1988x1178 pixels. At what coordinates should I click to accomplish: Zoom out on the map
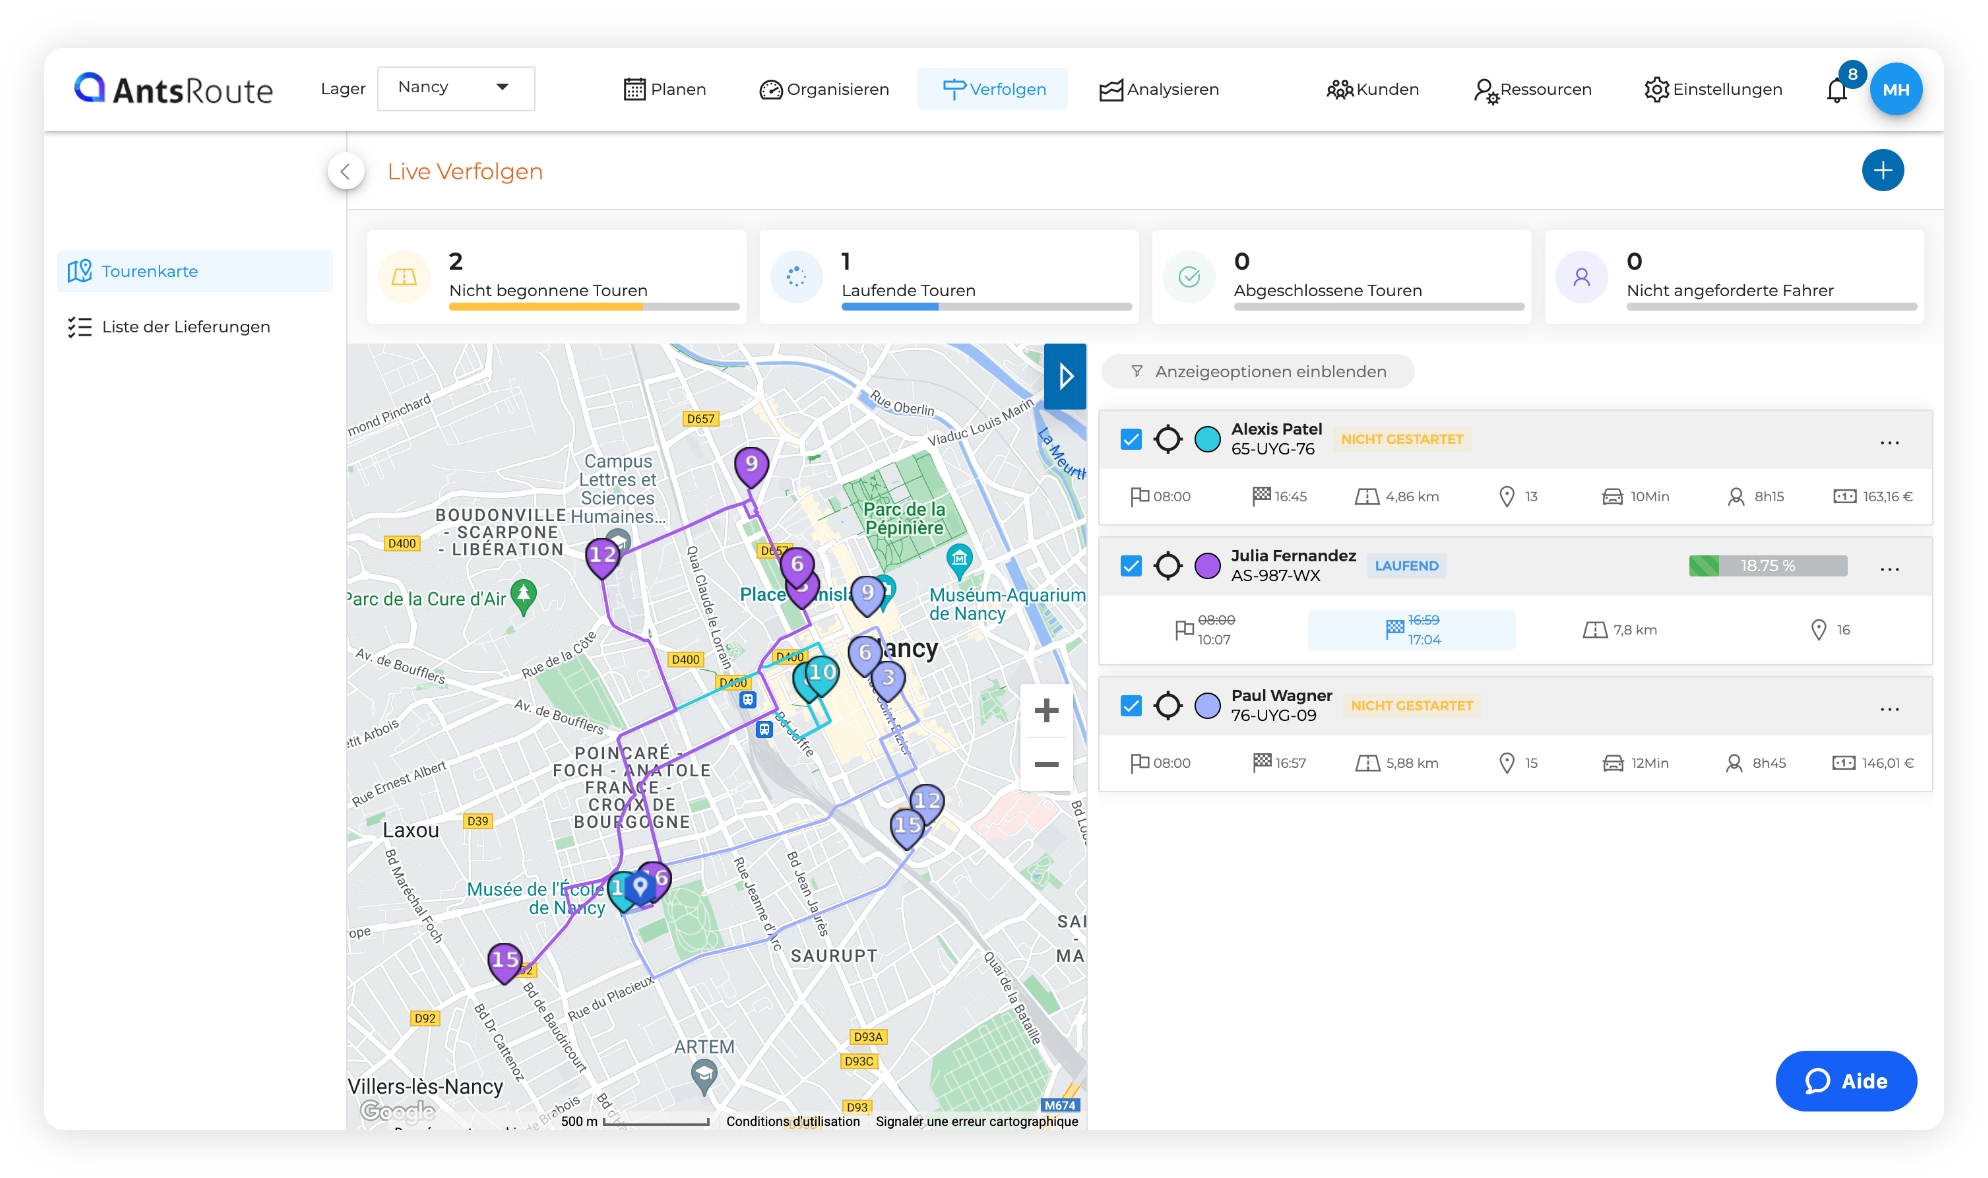click(1046, 765)
